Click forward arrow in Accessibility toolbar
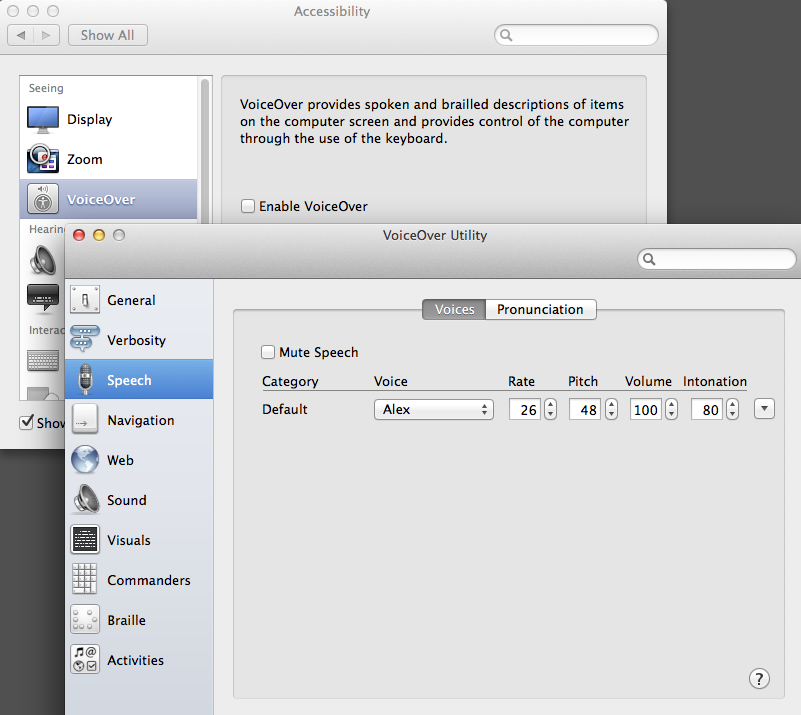Image resolution: width=801 pixels, height=715 pixels. (x=46, y=35)
